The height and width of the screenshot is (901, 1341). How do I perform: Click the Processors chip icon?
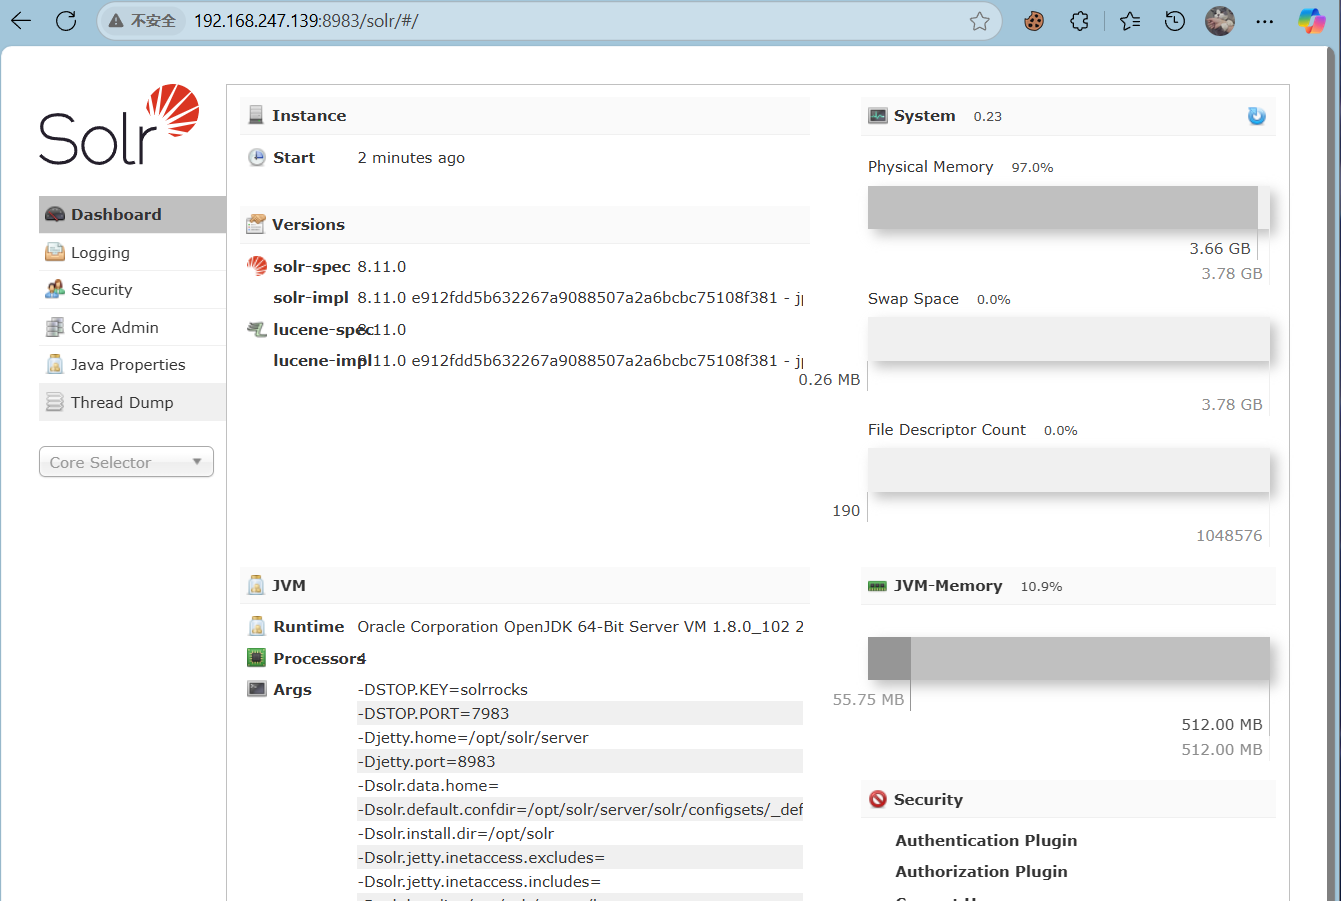coord(256,657)
